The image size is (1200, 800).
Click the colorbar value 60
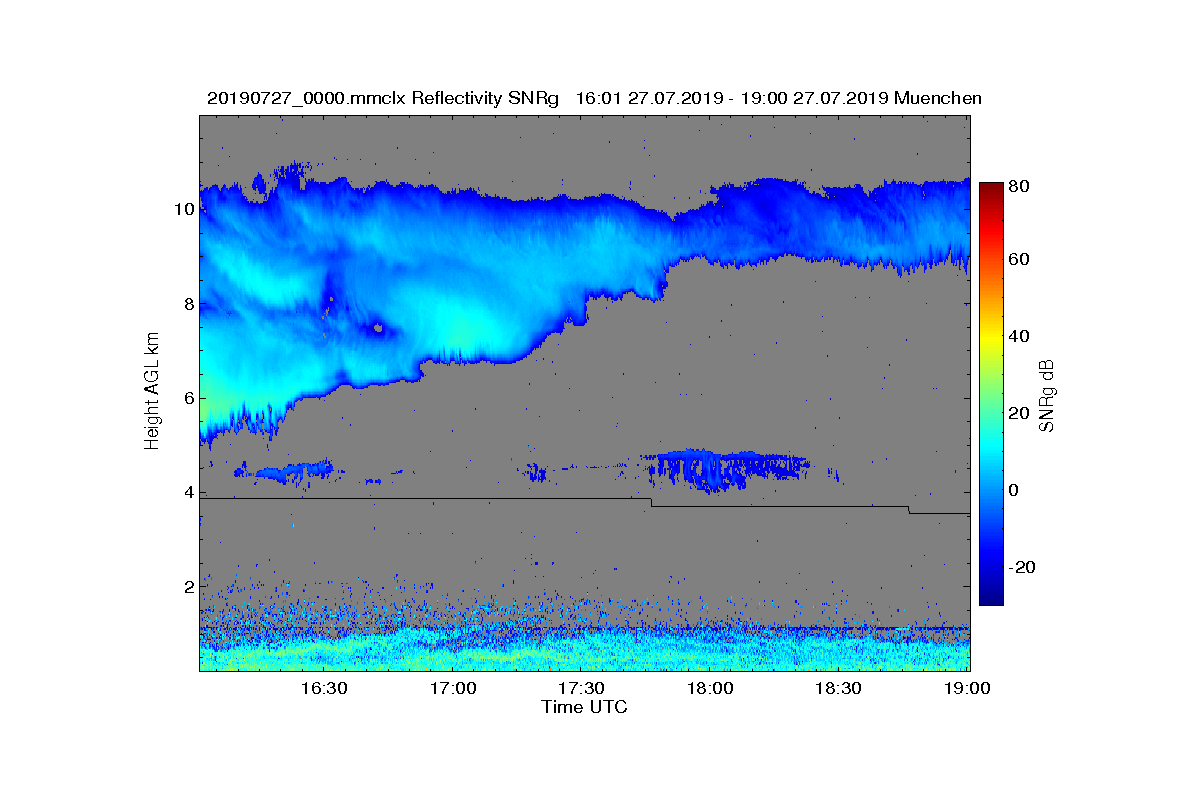click(1020, 260)
